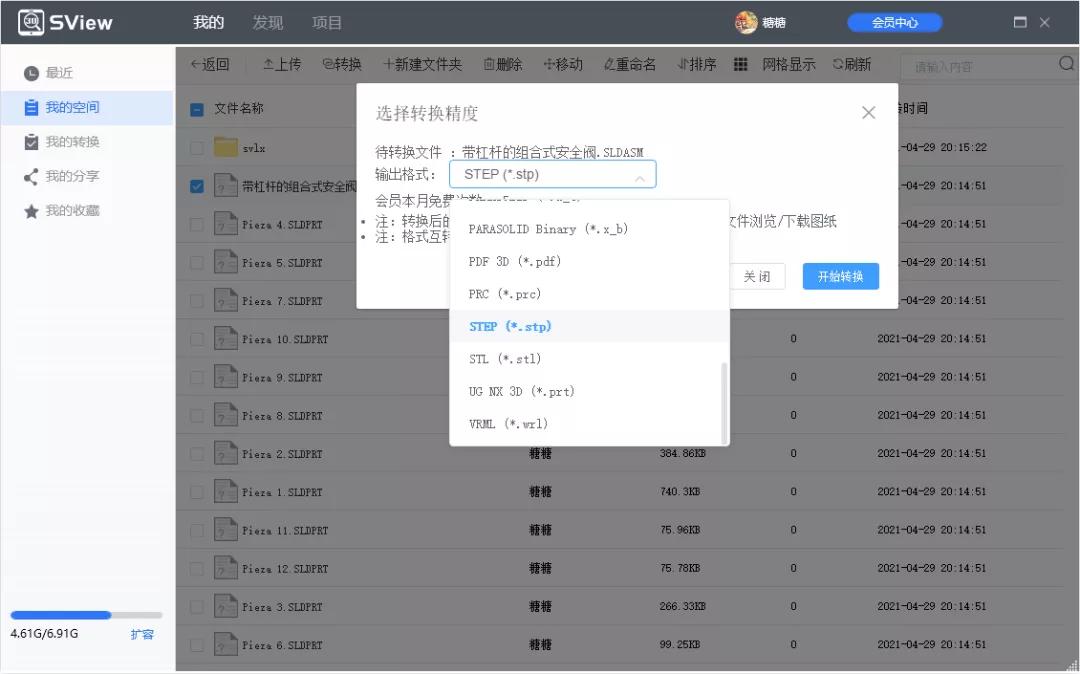Click the Refresh (刷新) icon
Screen dimensions: 1080x674
(851, 63)
